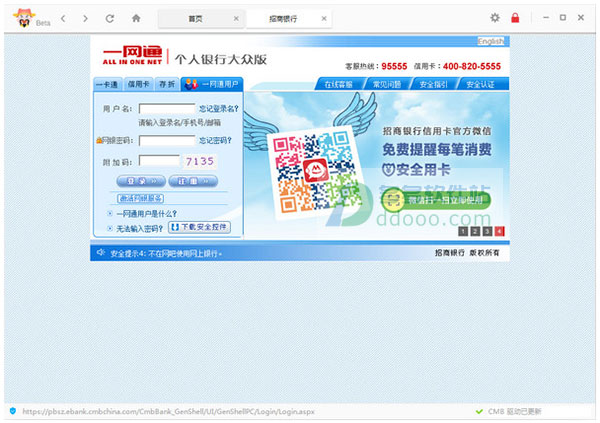Click the shield icon in status bar

point(13,411)
